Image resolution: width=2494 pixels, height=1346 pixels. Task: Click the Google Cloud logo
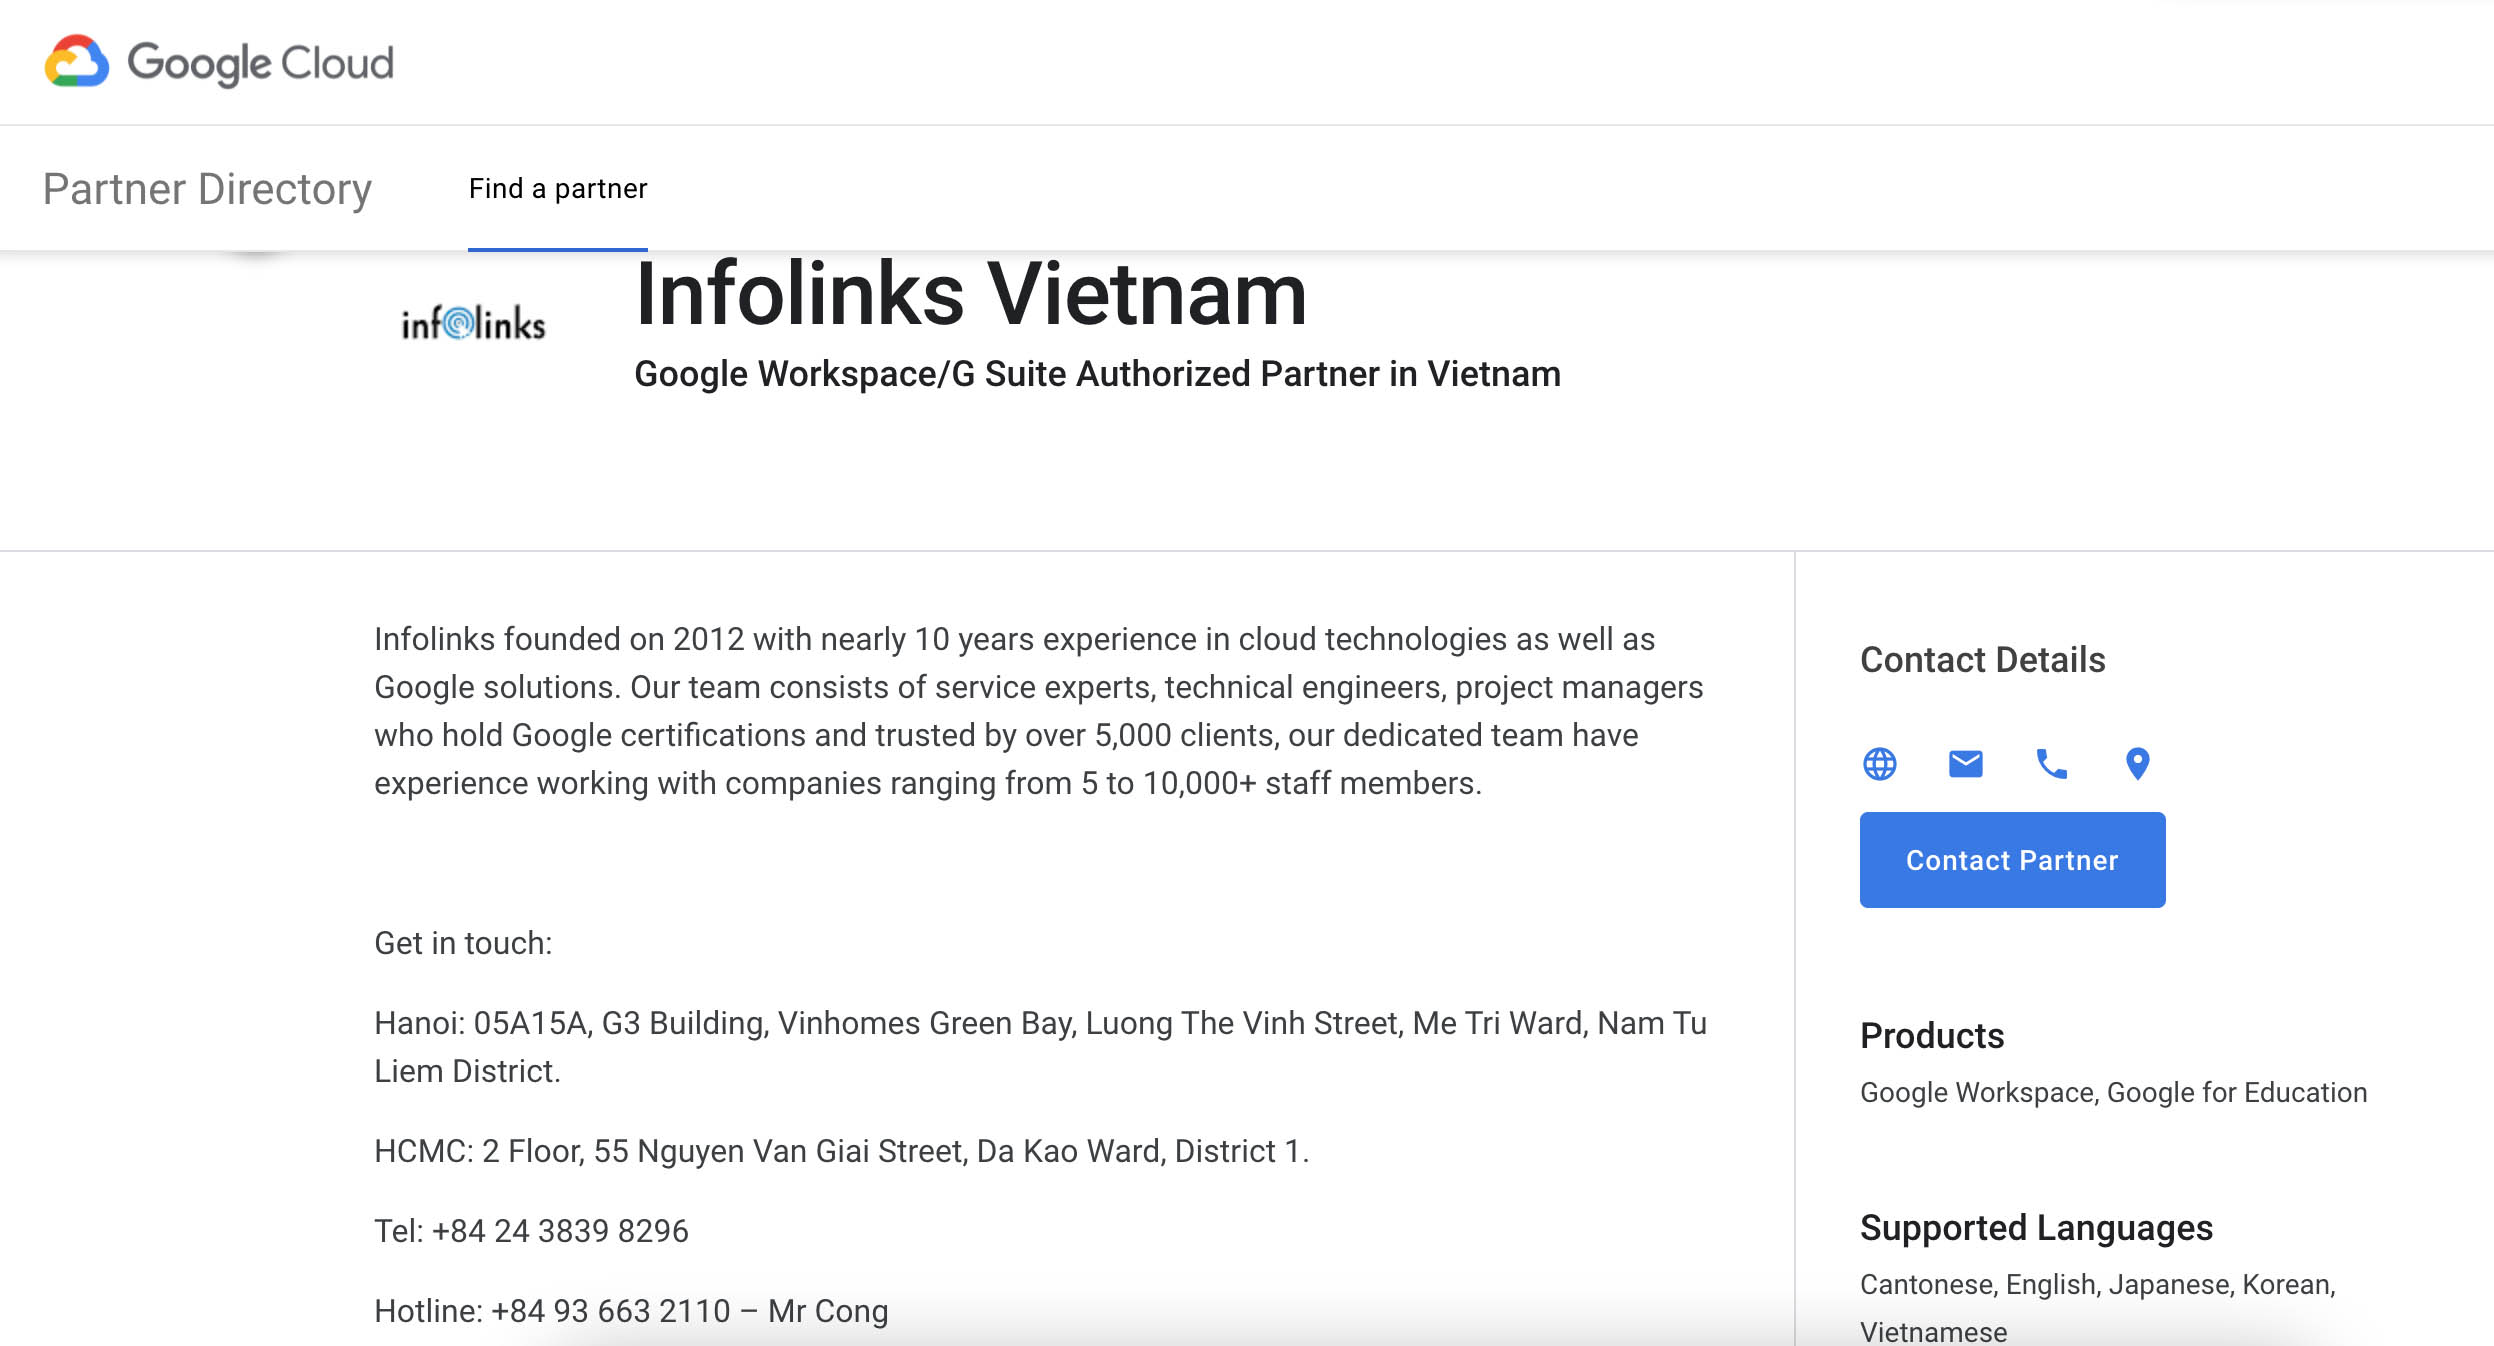click(x=219, y=62)
